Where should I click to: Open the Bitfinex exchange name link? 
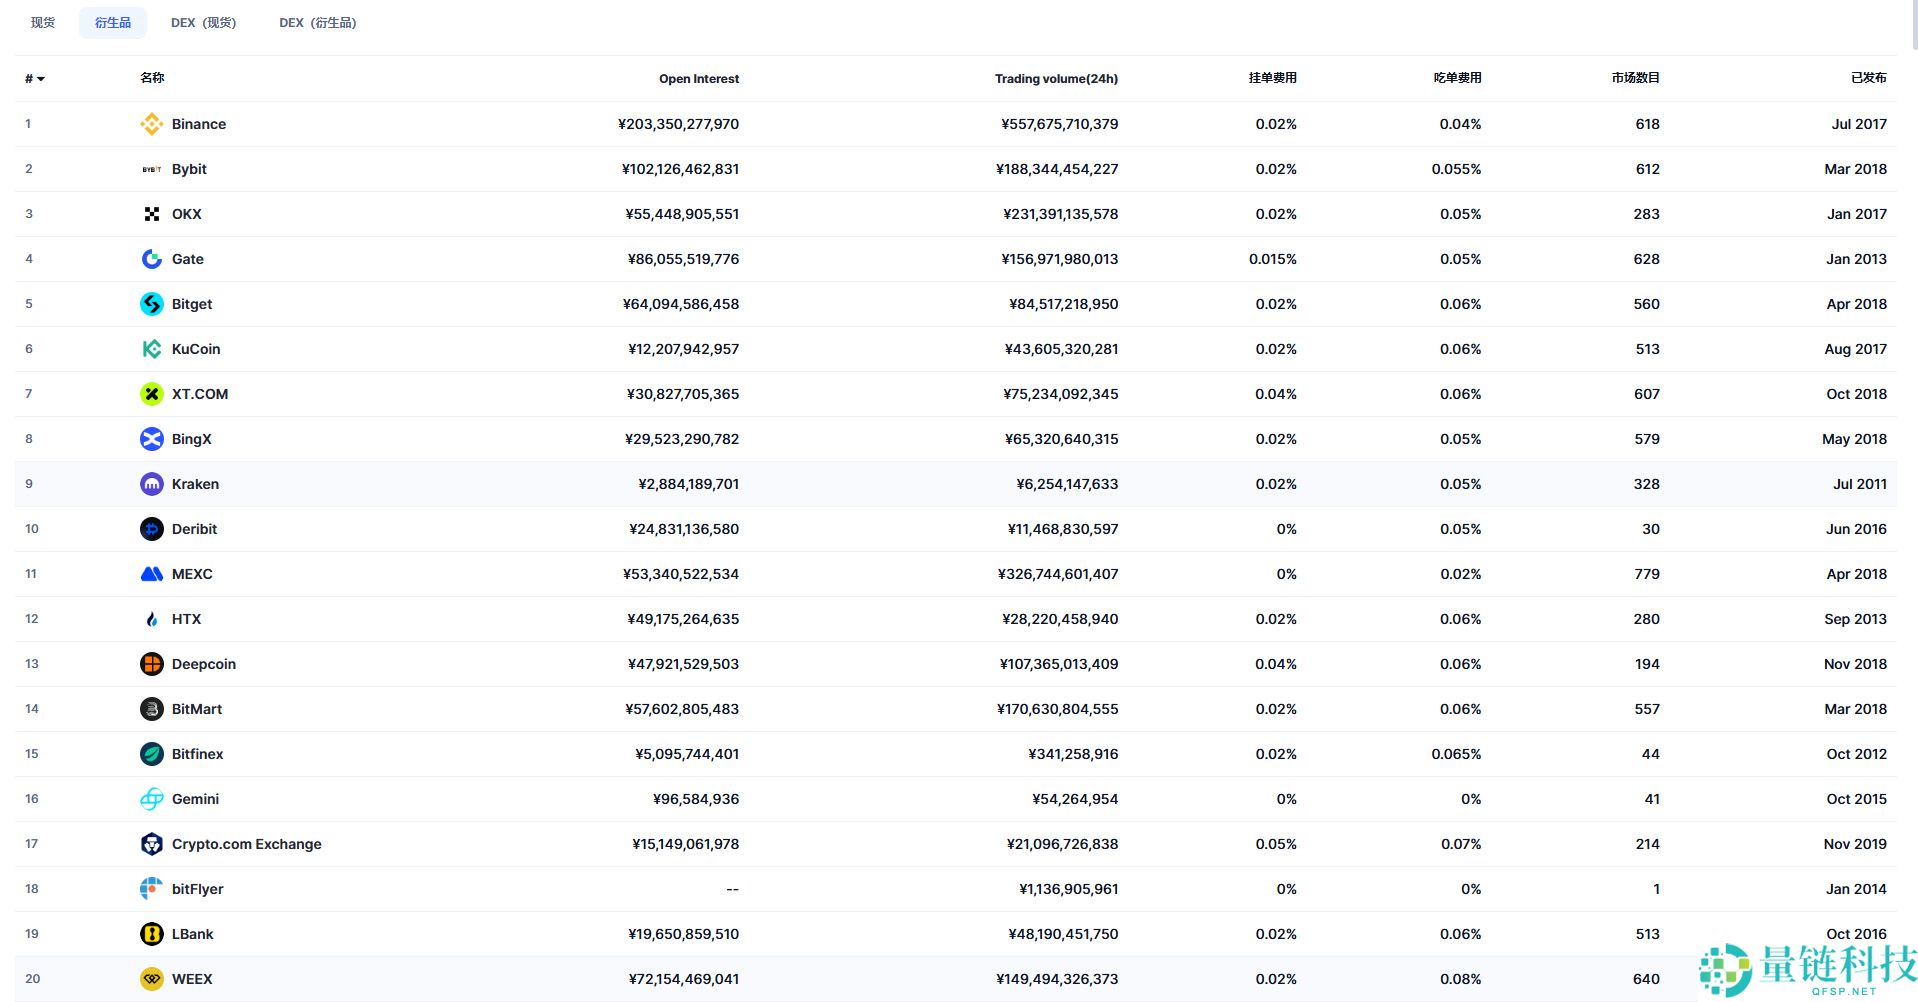pos(197,754)
